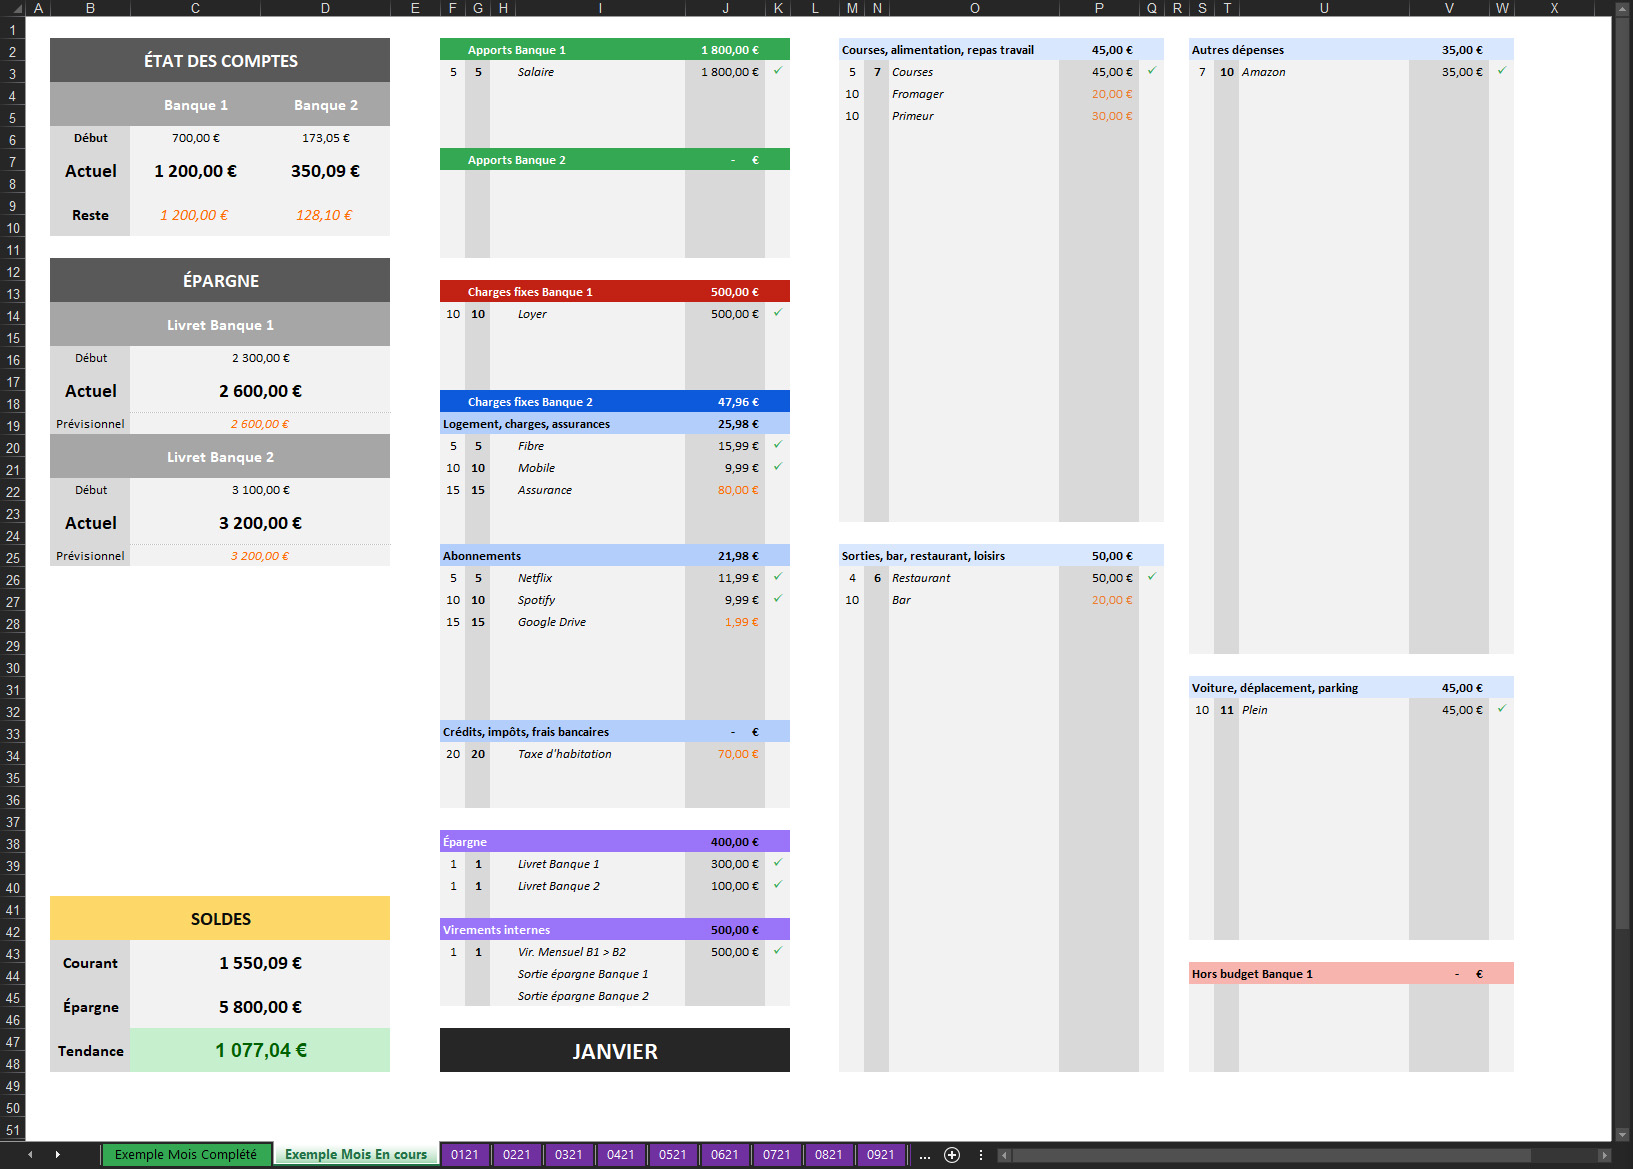Toggle the checkmark on the Netflix row
Image resolution: width=1633 pixels, height=1169 pixels.
coord(778,577)
